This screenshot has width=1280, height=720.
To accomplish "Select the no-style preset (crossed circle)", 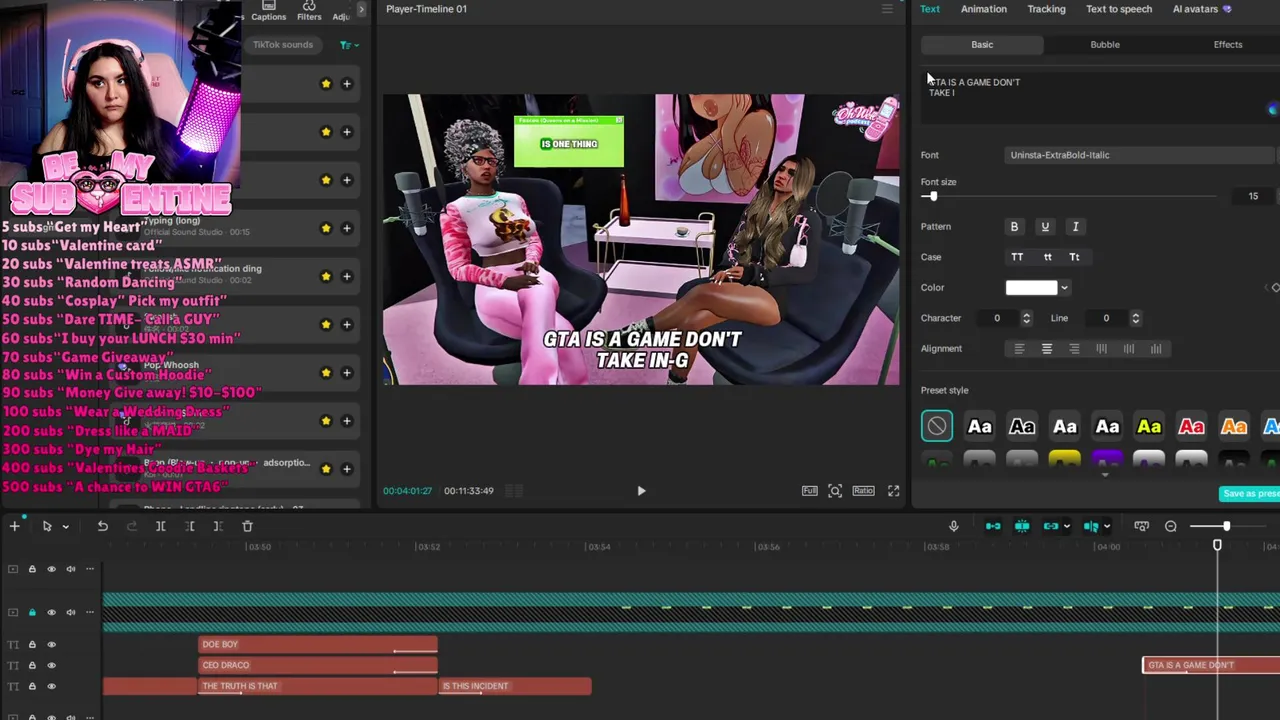I will [x=937, y=427].
